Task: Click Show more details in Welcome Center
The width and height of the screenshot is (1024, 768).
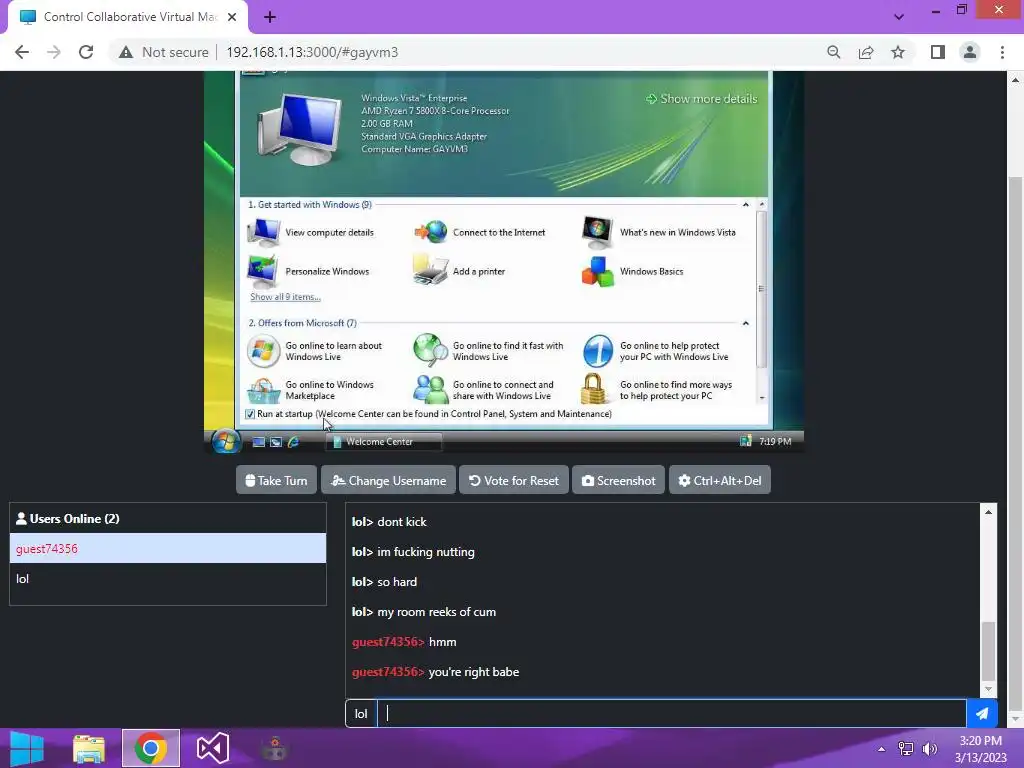Action: click(x=701, y=99)
